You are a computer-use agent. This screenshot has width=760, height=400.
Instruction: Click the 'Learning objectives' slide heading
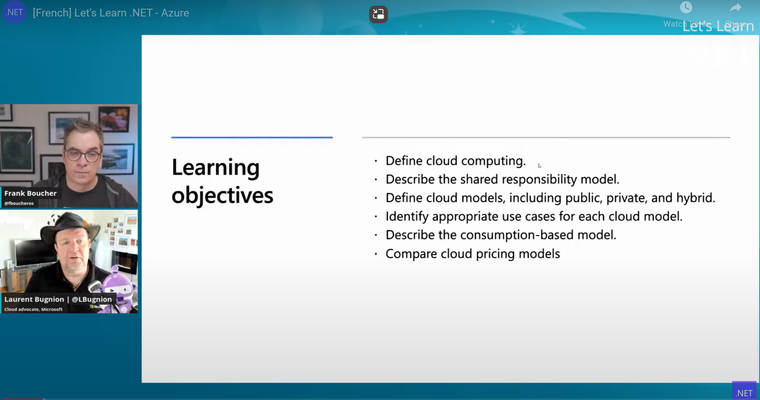tap(222, 181)
